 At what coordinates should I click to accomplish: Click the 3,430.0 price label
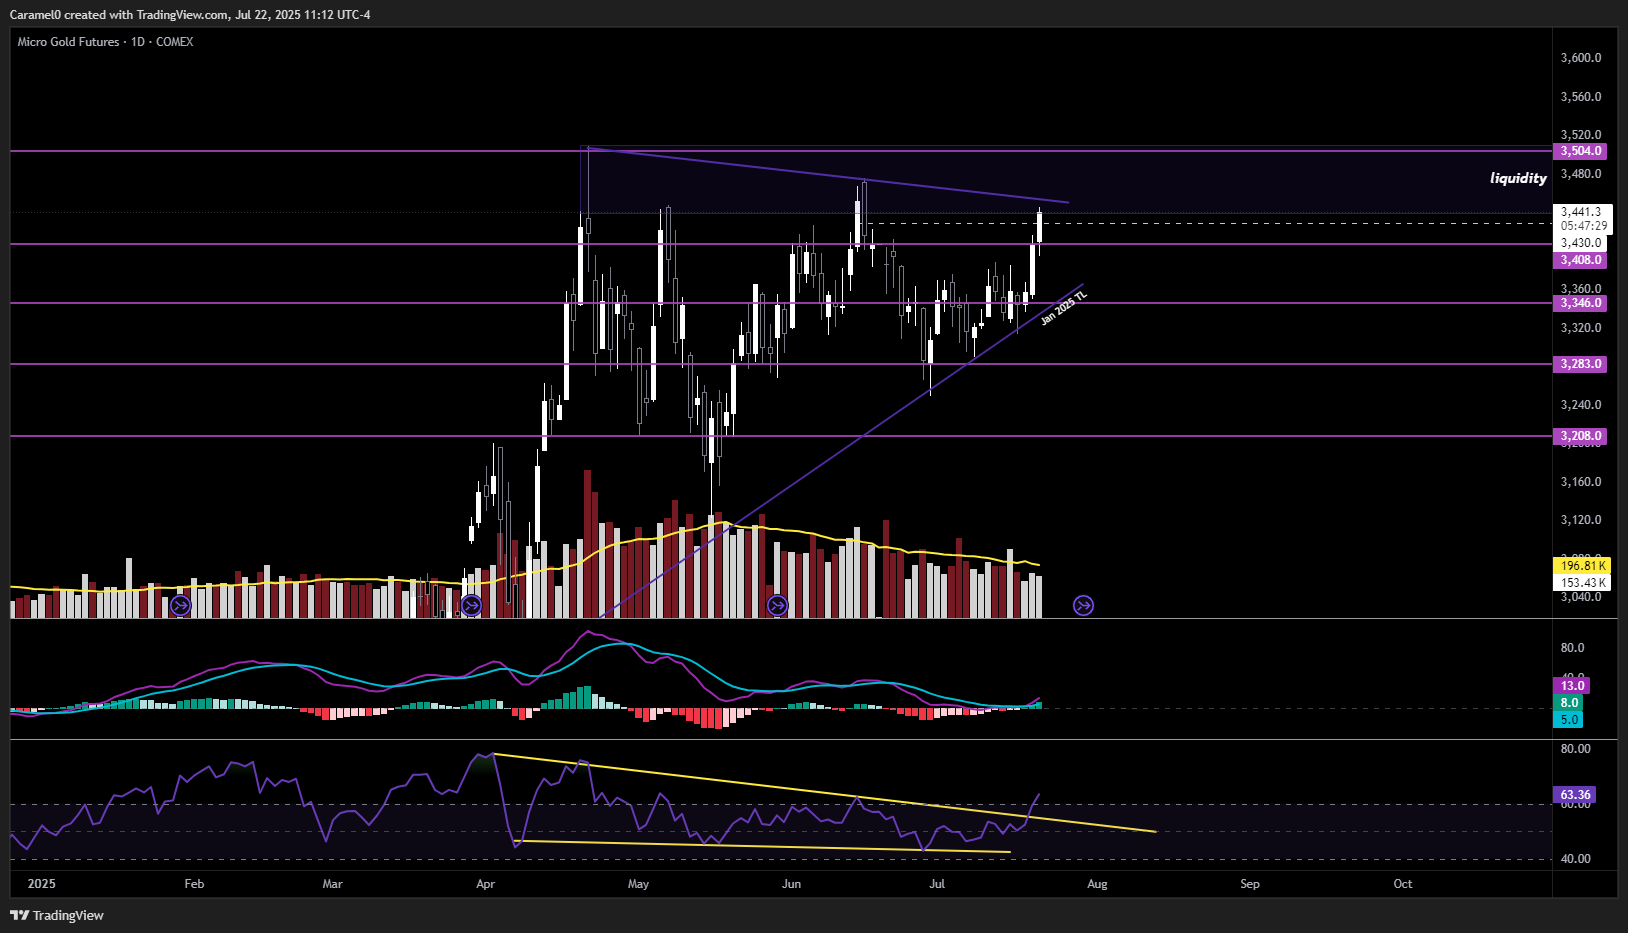click(1581, 243)
